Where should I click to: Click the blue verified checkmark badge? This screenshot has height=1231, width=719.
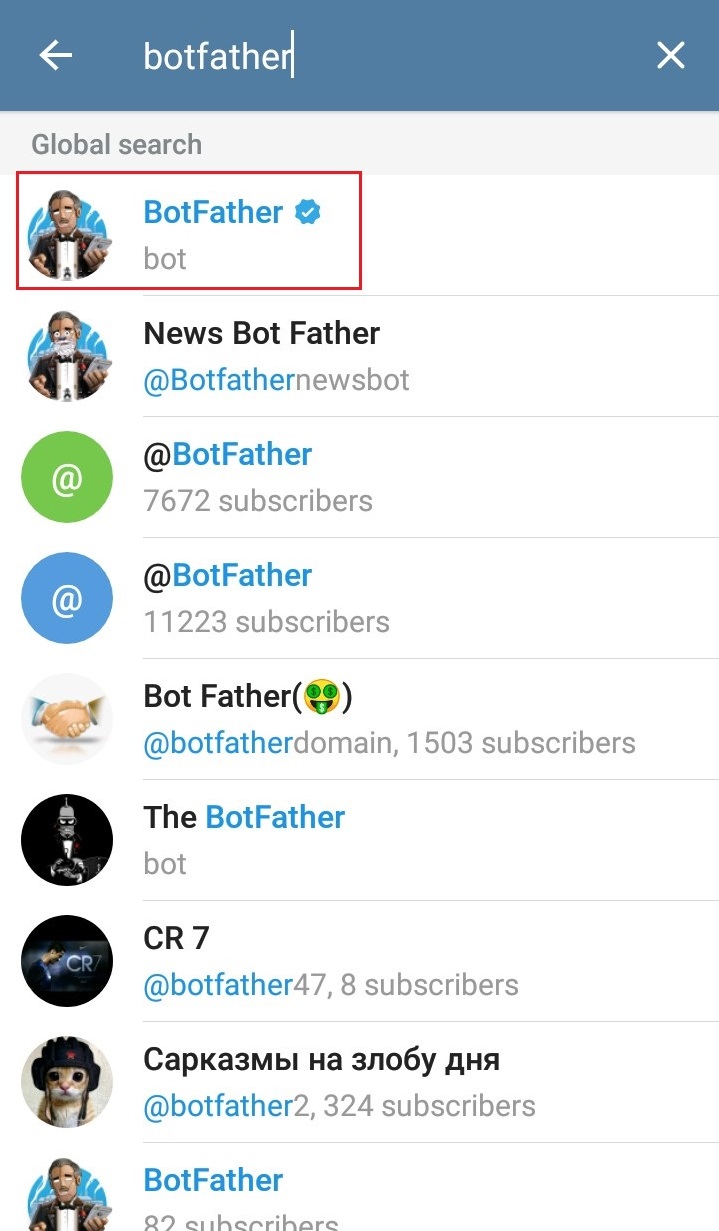tap(308, 212)
